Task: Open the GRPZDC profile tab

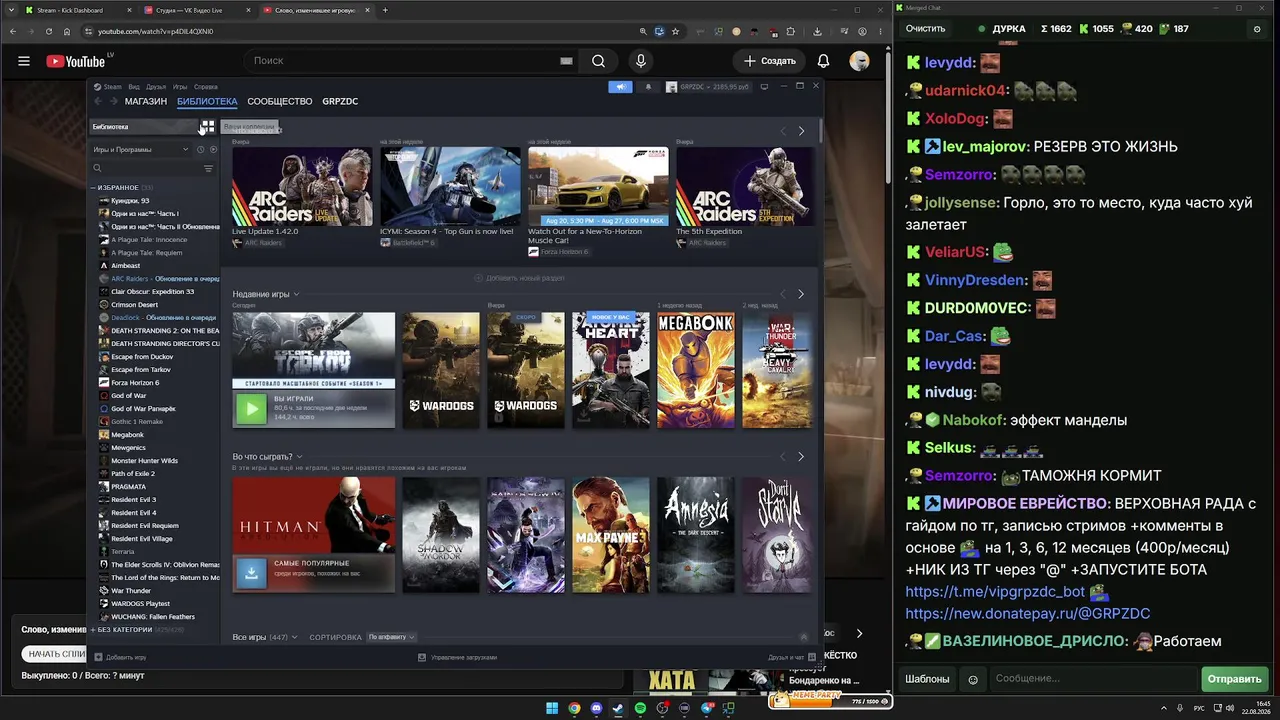Action: 340,101
